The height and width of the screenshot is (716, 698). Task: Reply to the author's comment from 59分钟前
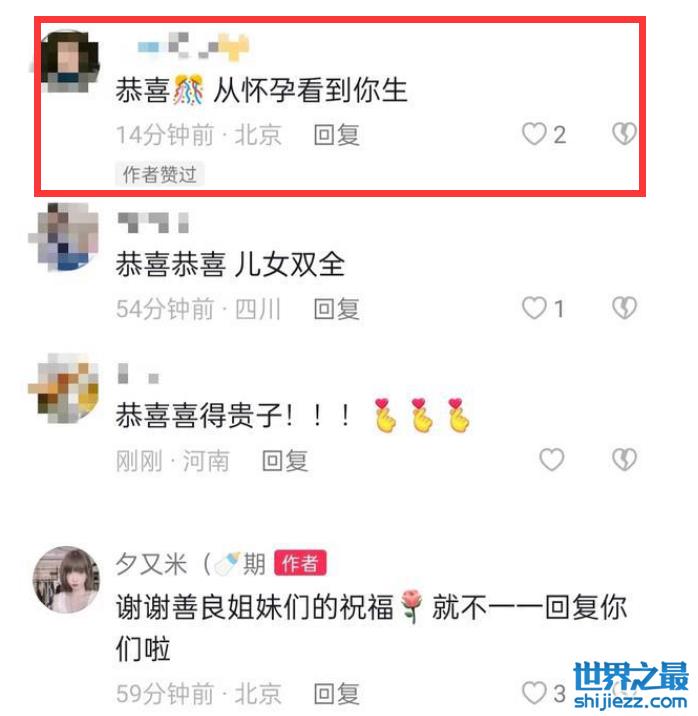tap(336, 694)
